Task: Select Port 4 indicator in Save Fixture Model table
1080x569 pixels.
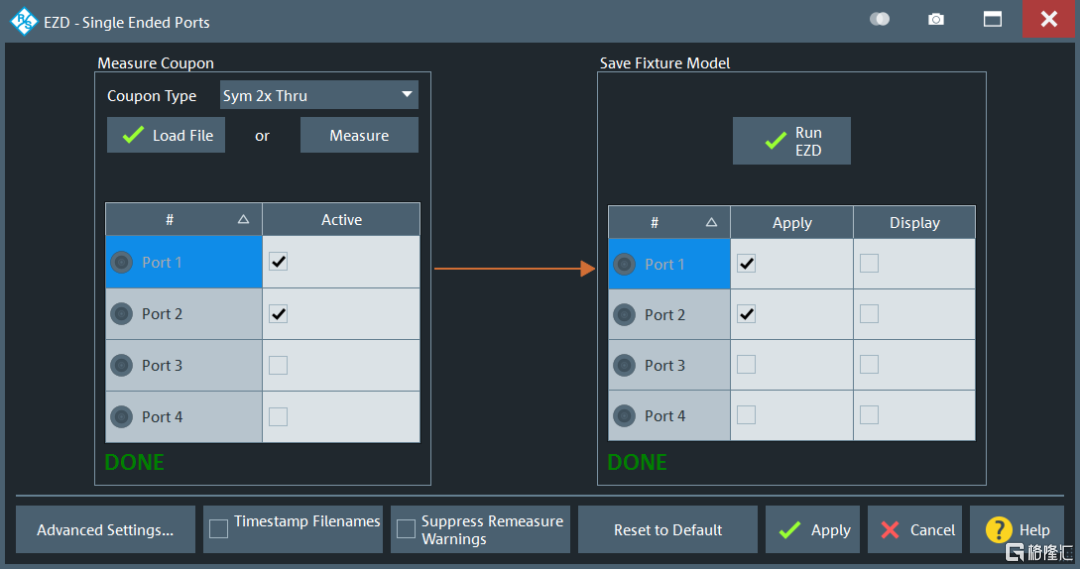Action: (625, 416)
